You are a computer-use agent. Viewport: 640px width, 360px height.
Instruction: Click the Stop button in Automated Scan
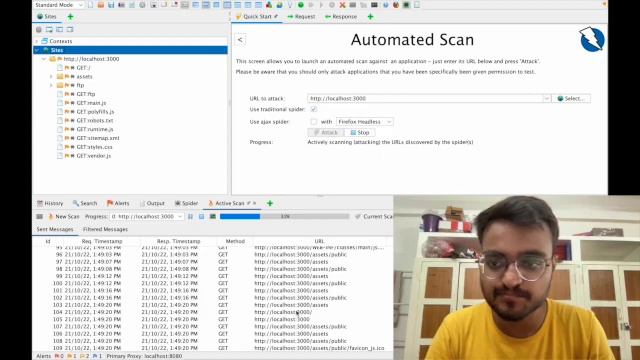[x=360, y=133]
